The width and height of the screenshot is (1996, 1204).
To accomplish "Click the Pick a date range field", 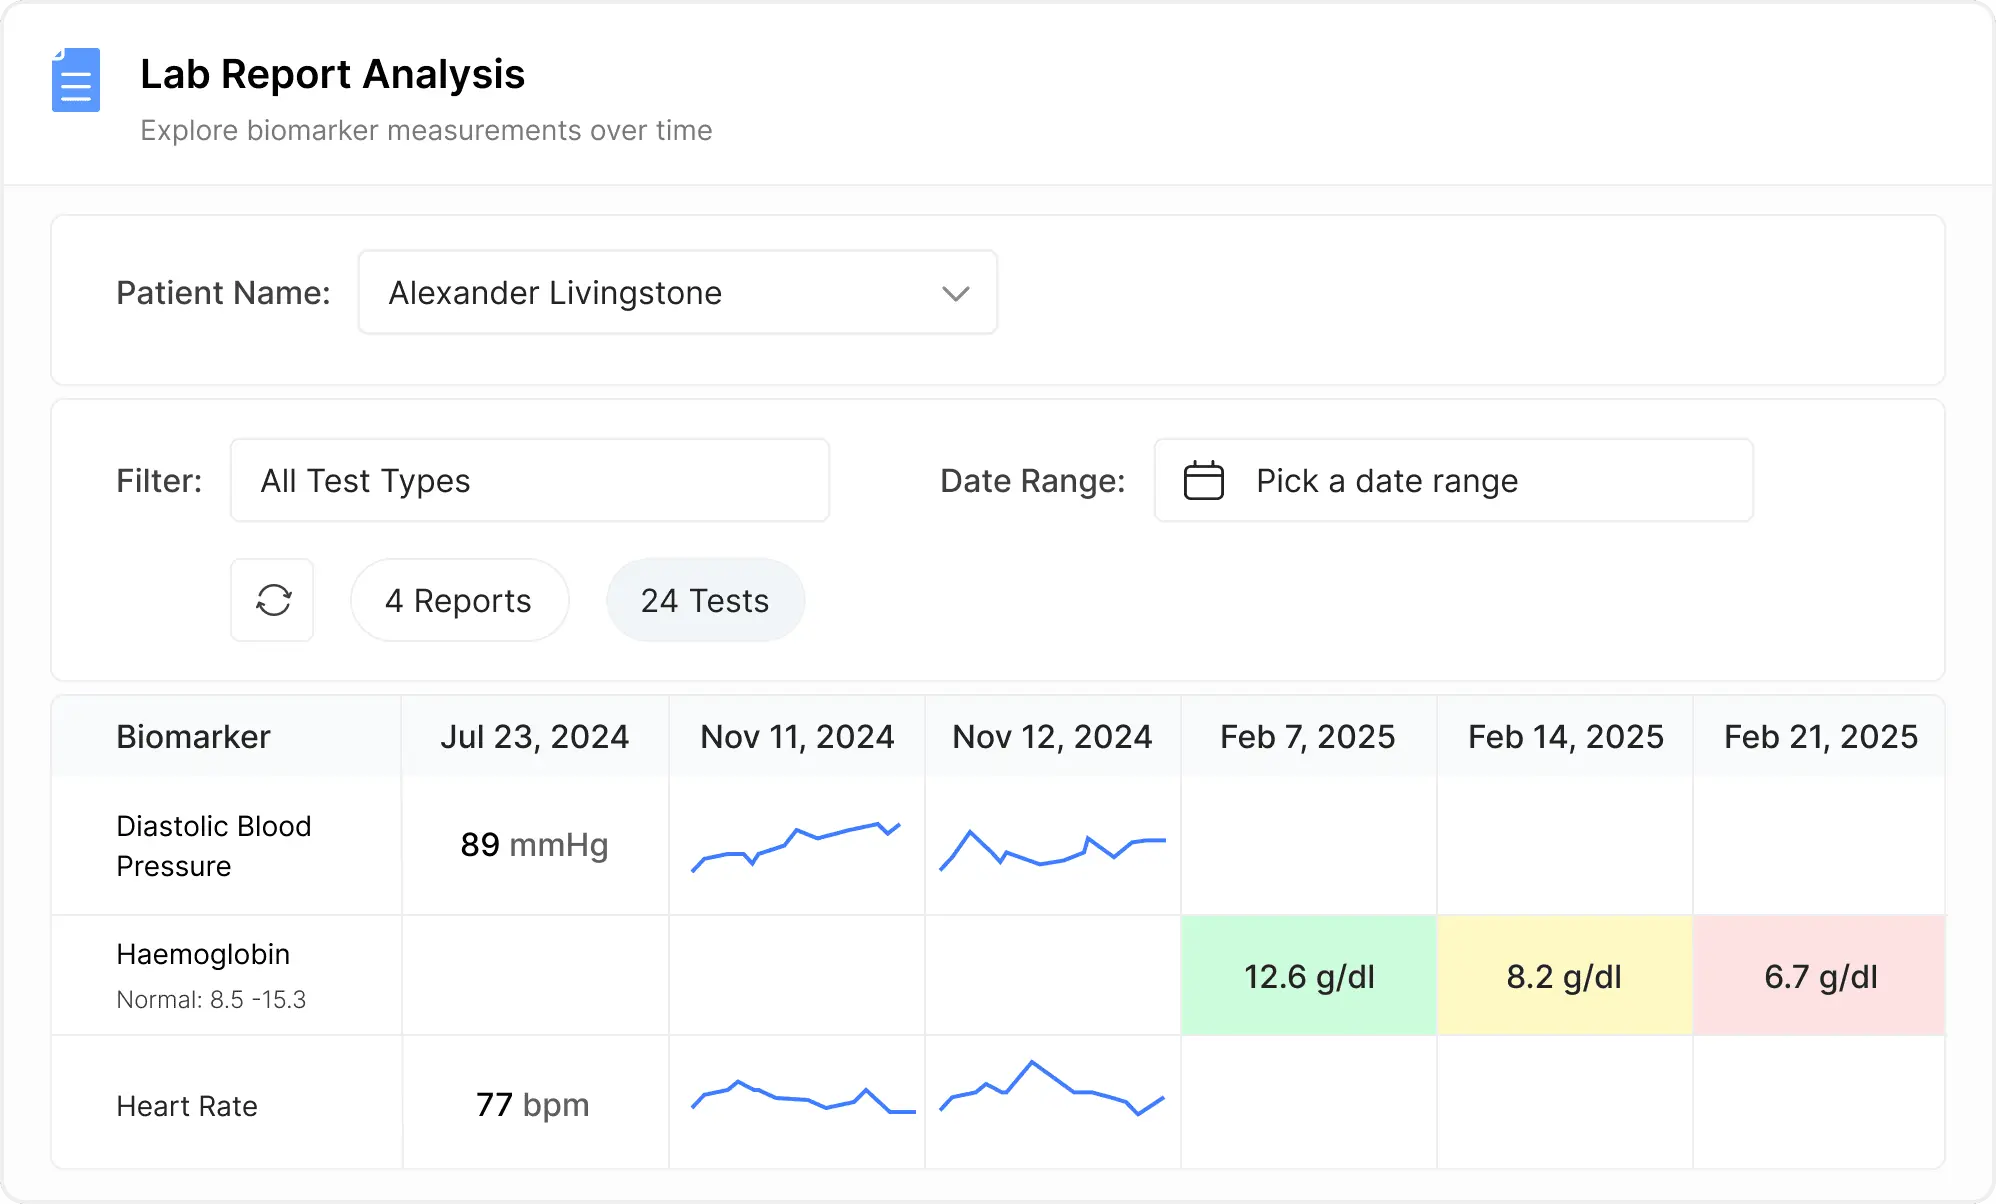I will (x=1453, y=481).
